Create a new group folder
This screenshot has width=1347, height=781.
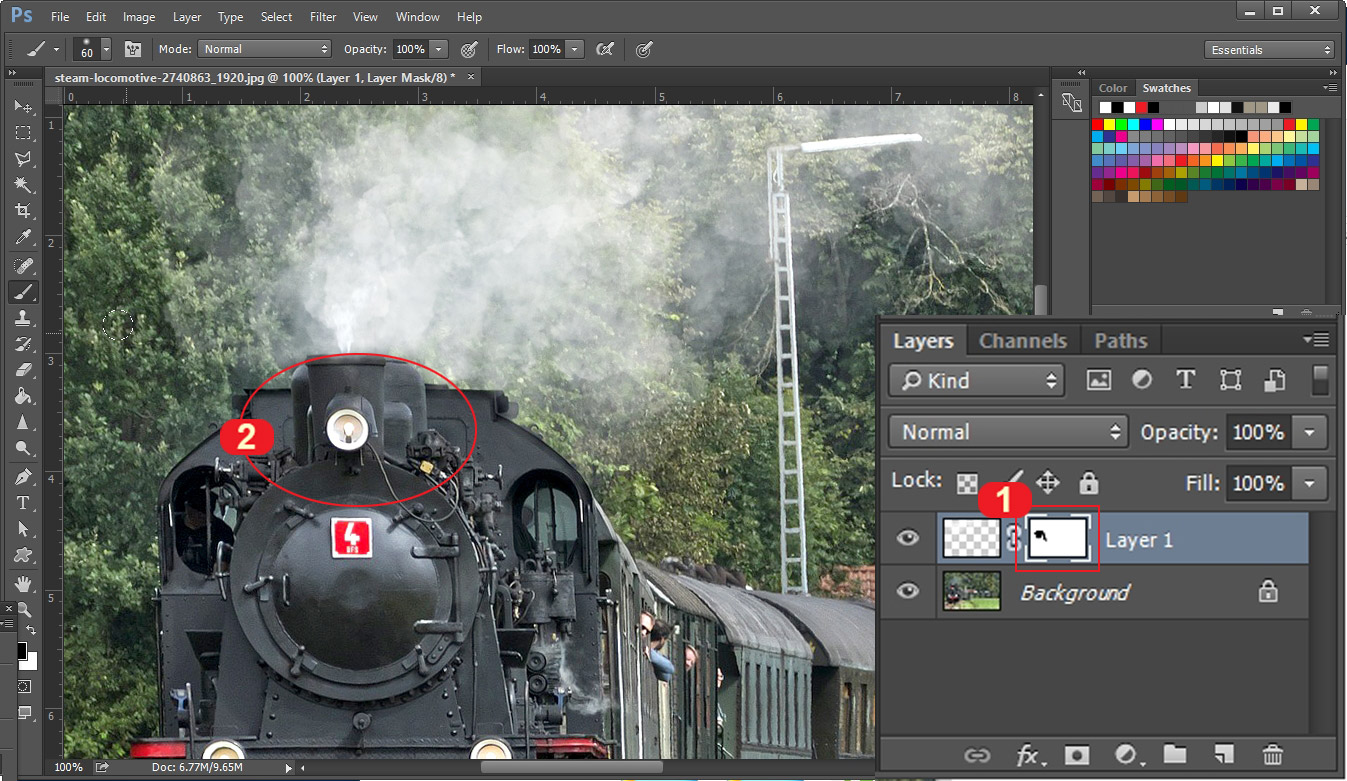click(x=1174, y=755)
